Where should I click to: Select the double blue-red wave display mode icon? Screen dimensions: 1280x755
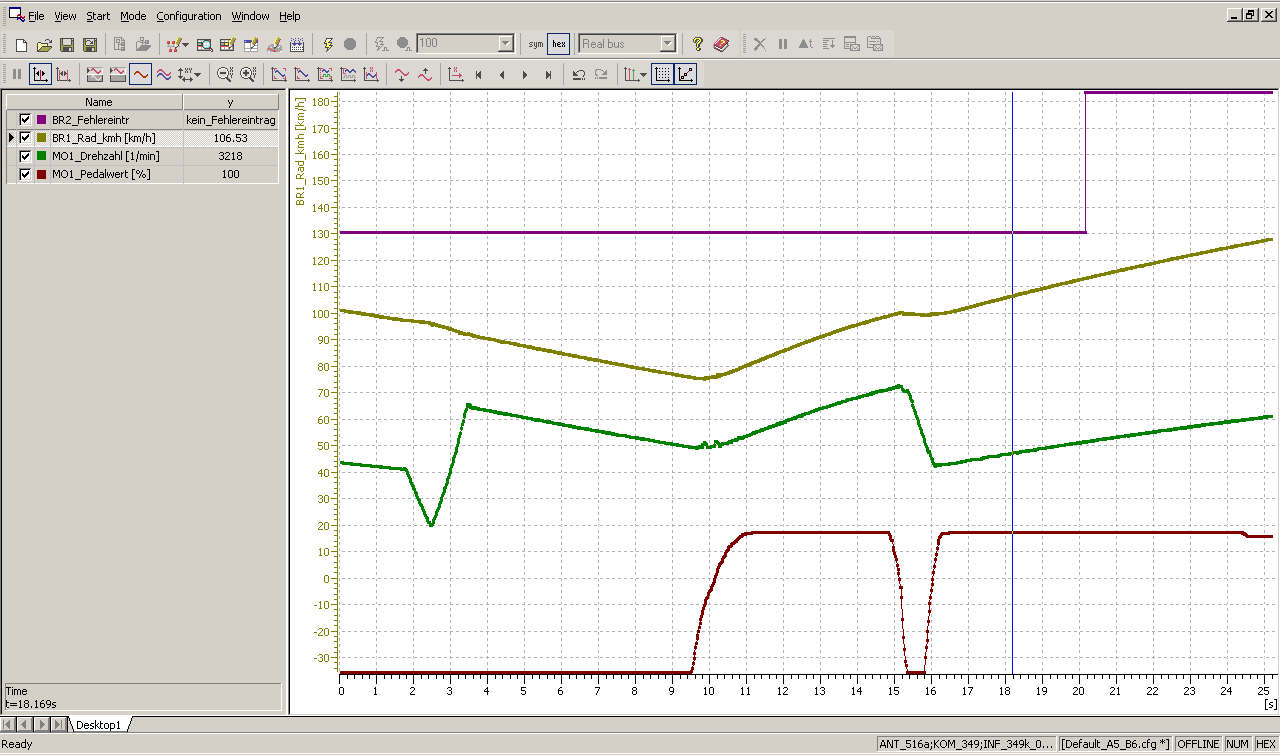tap(164, 74)
